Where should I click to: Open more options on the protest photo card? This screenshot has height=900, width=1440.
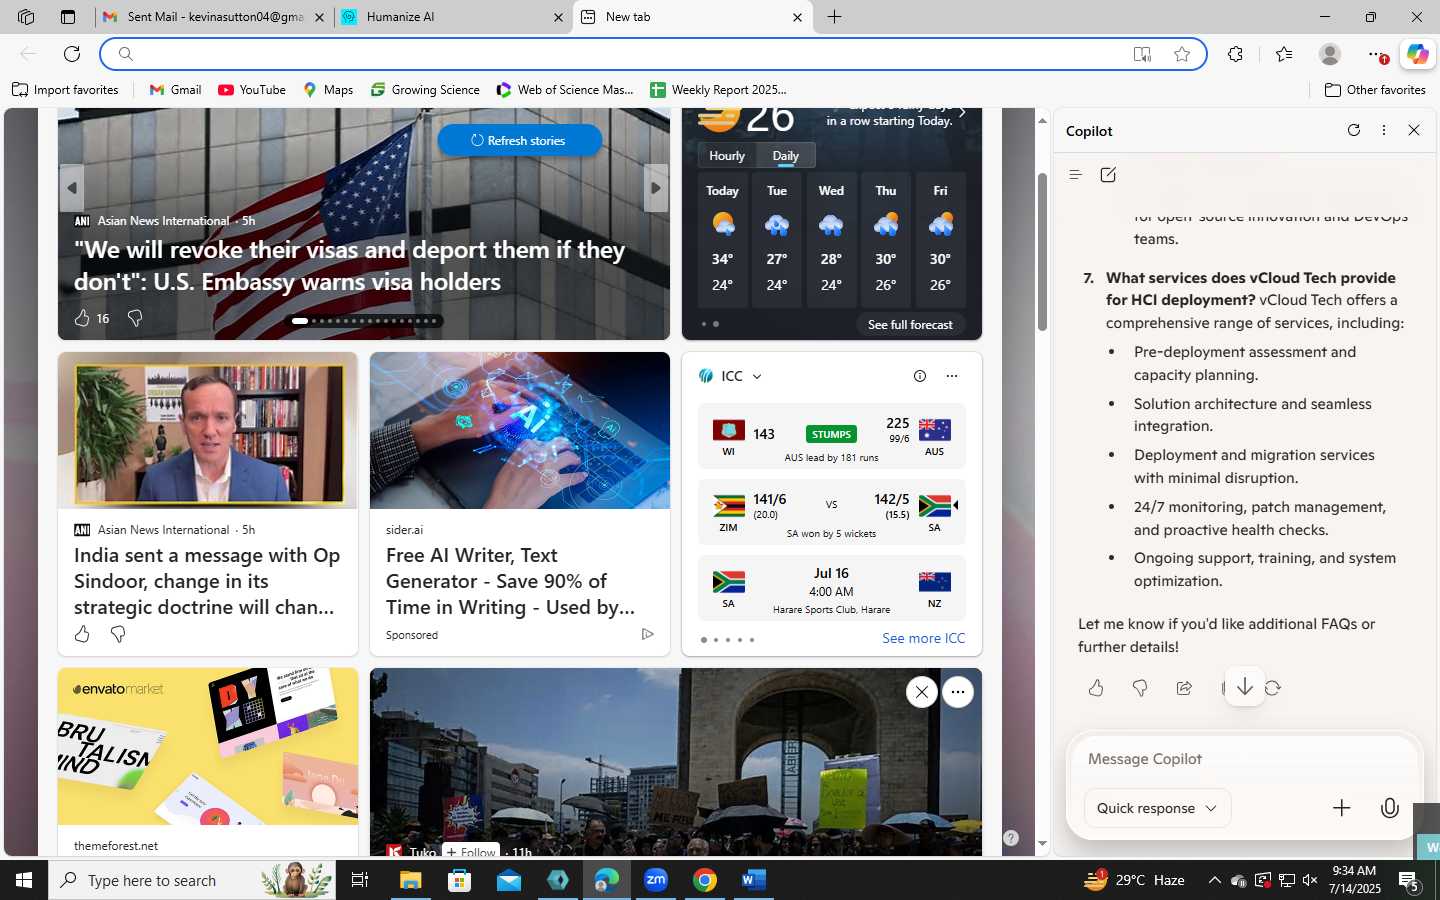tap(958, 692)
